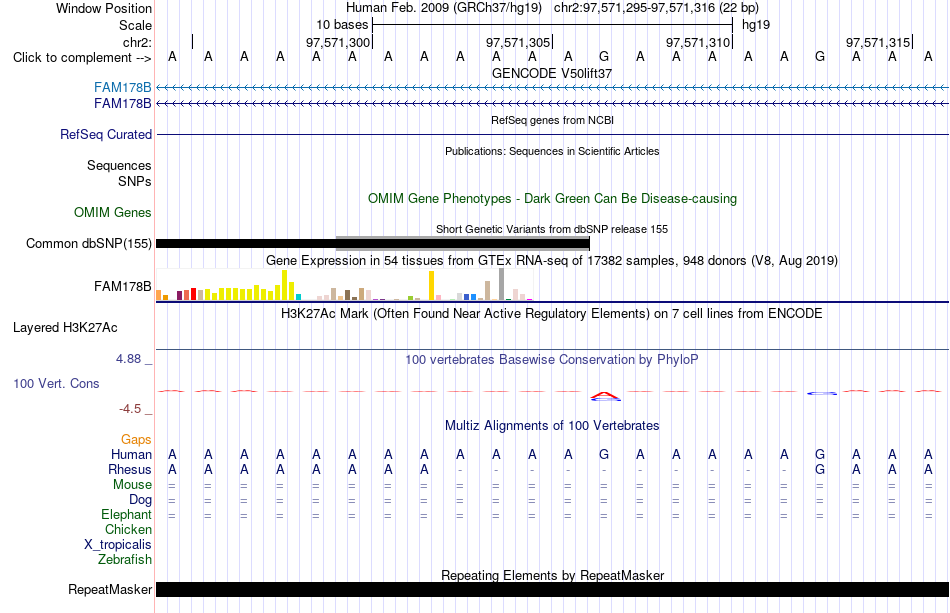Click the 4.88 PhyloP upper limit value
Screen dimensions: 950x613
(128, 359)
